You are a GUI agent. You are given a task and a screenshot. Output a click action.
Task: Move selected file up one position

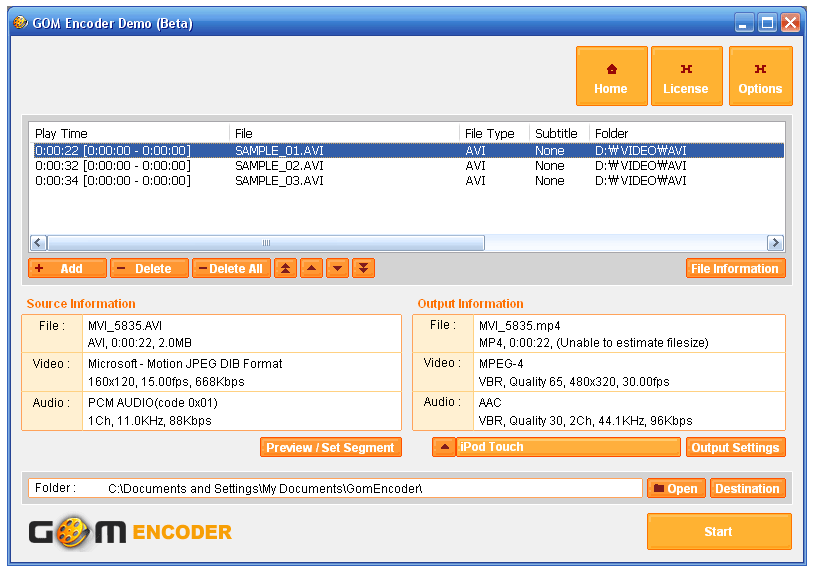312,269
